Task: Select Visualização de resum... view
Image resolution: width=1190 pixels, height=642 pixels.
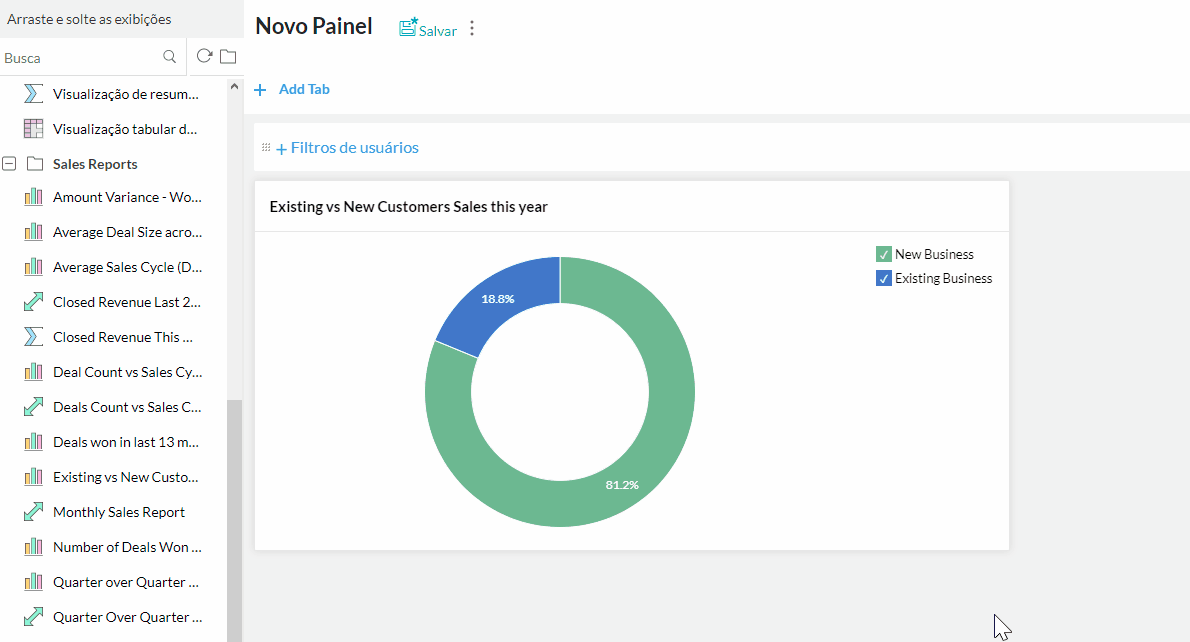Action: (126, 94)
